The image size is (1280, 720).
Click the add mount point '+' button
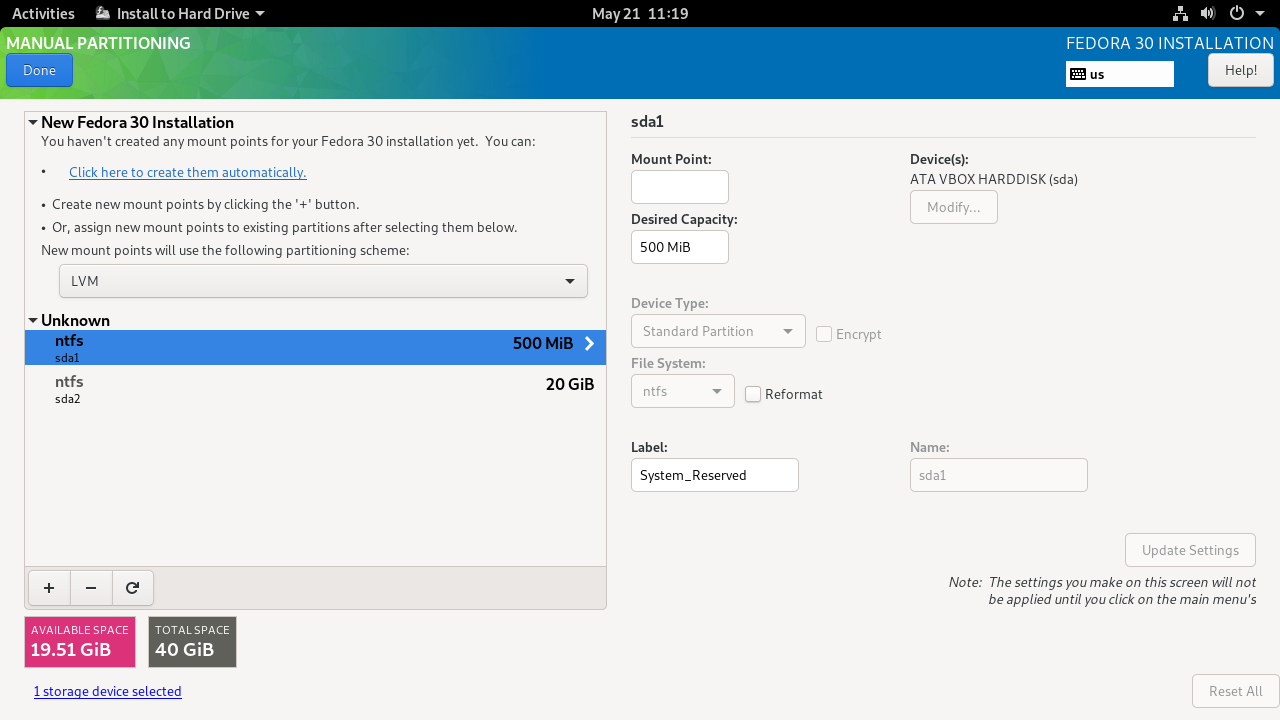pyautogui.click(x=49, y=588)
